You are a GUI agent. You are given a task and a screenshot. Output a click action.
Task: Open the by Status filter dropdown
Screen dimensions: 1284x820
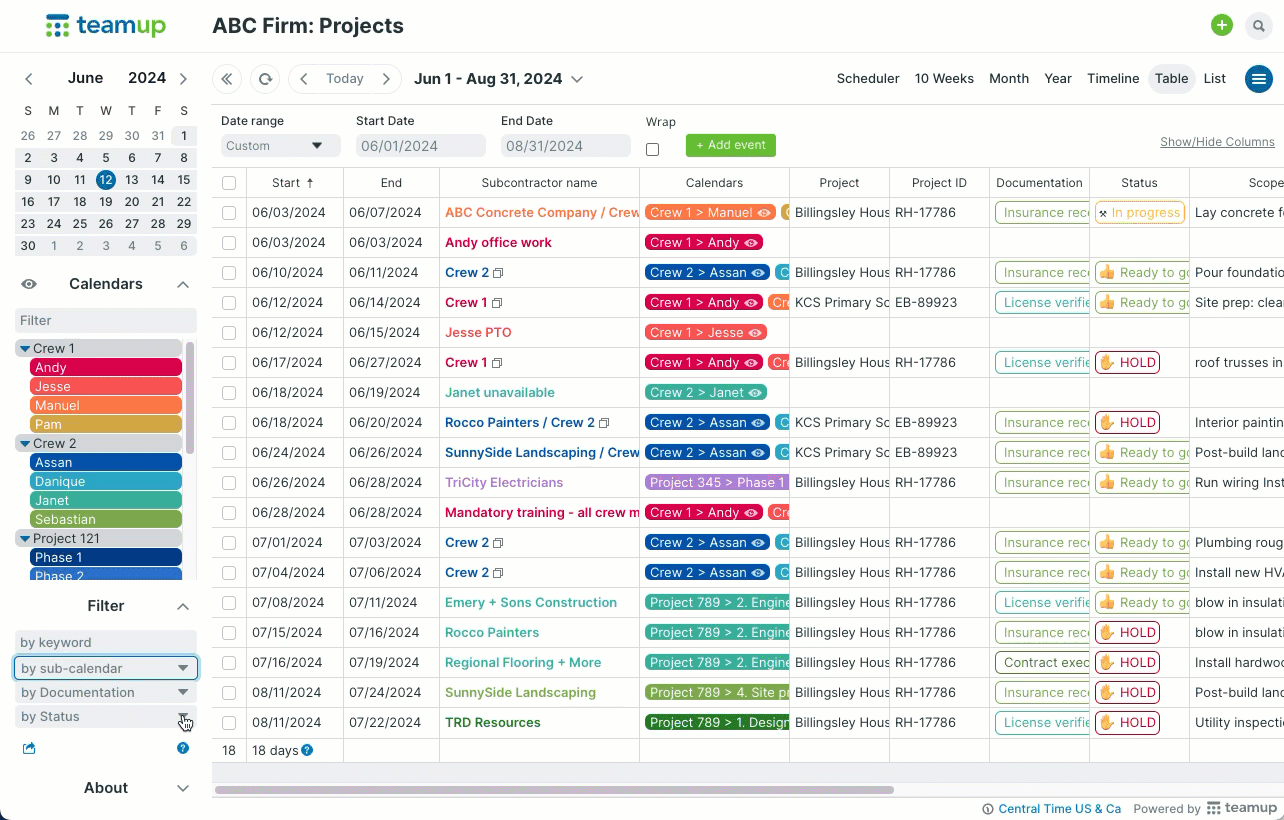pyautogui.click(x=106, y=716)
